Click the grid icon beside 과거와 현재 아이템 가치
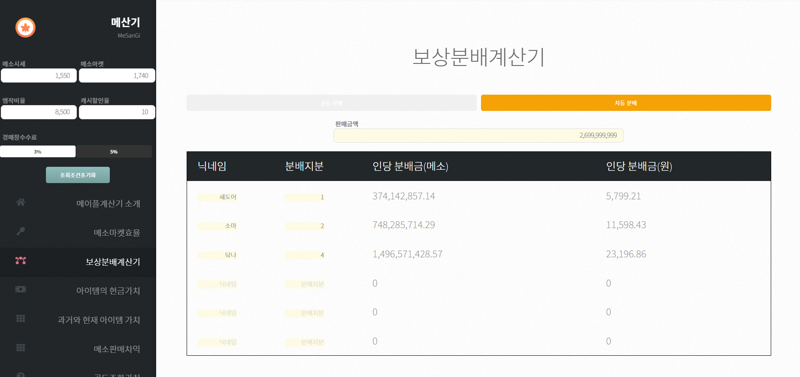Screen dimensions: 800x377 [21, 318]
